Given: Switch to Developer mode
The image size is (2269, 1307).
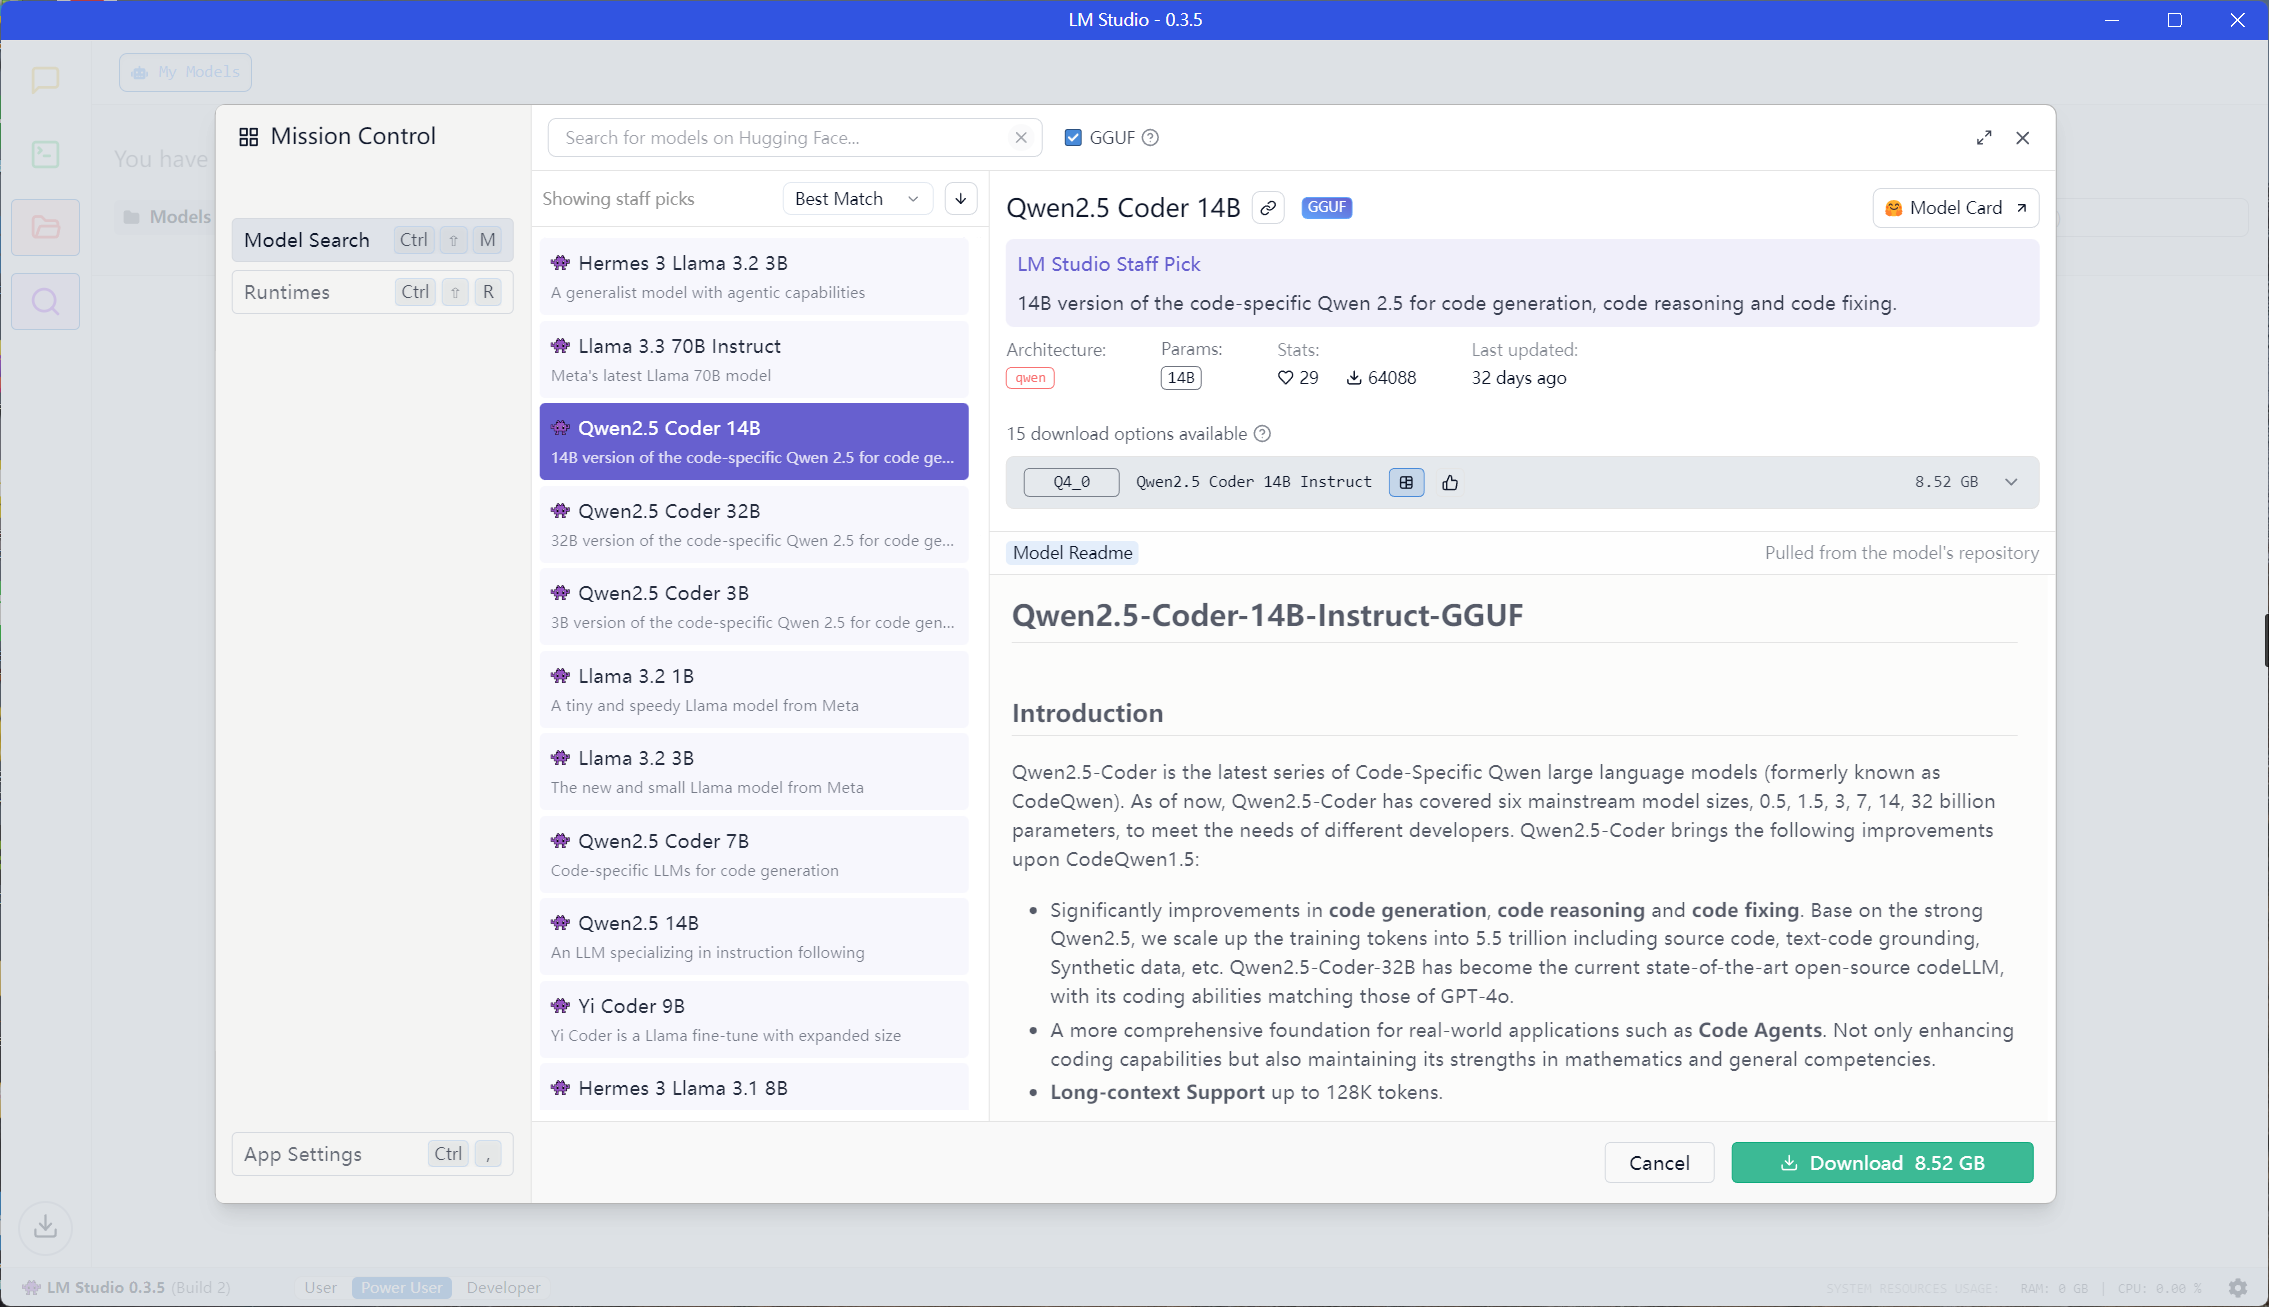Looking at the screenshot, I should (x=503, y=1288).
